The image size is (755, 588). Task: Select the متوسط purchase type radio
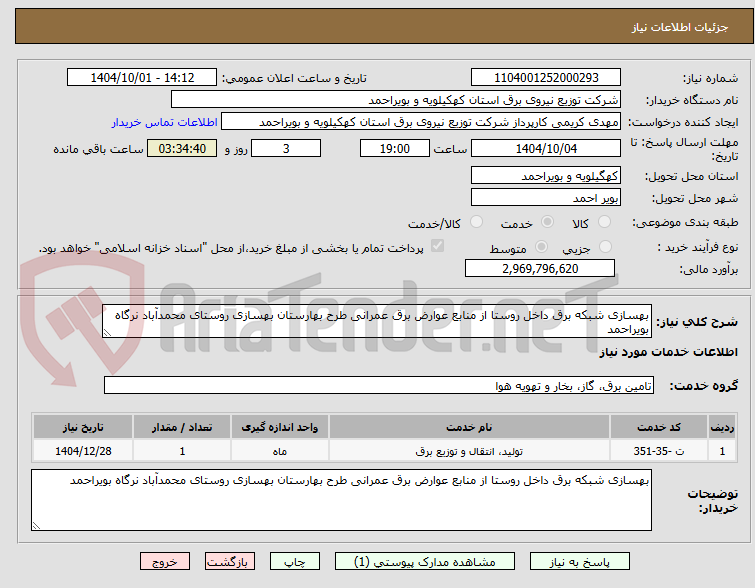pyautogui.click(x=541, y=247)
